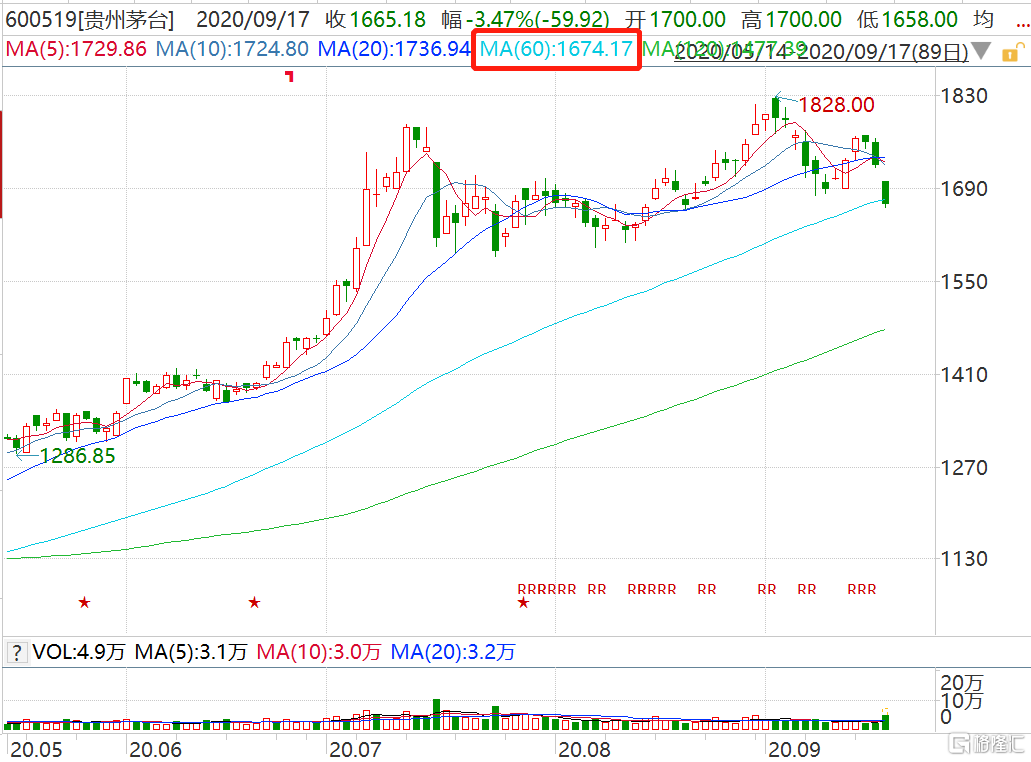The height and width of the screenshot is (762, 1031).
Task: Select the last green candlestick on the chart
Action: [886, 193]
